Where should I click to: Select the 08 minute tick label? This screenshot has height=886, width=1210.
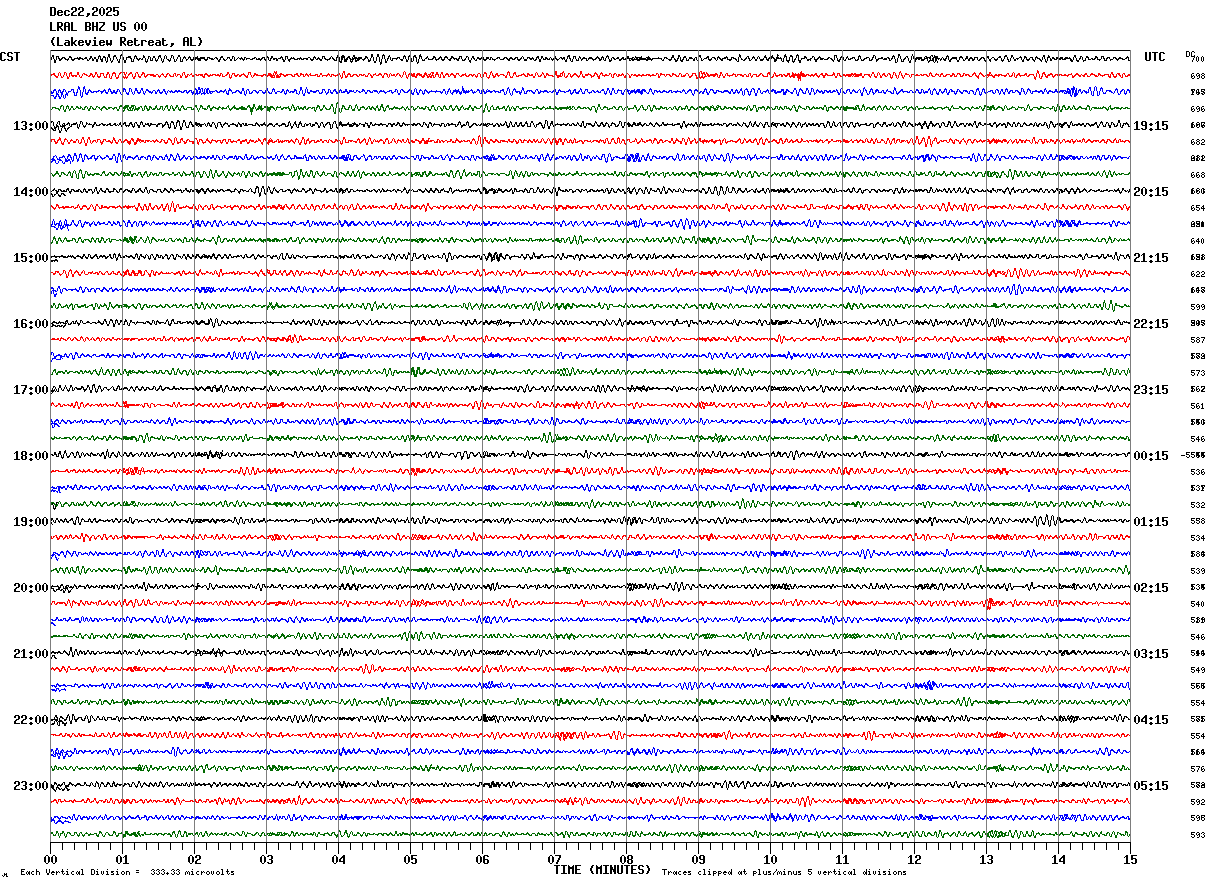point(627,859)
